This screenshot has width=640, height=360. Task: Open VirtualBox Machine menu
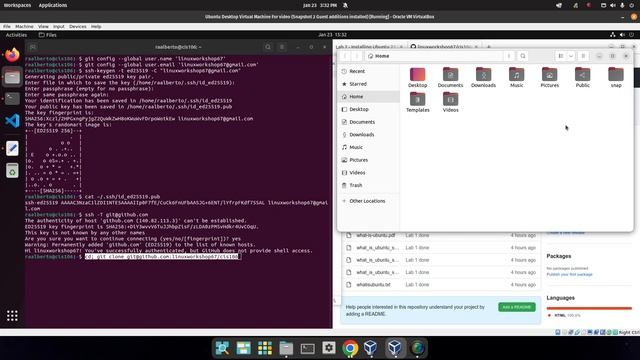(24, 26)
